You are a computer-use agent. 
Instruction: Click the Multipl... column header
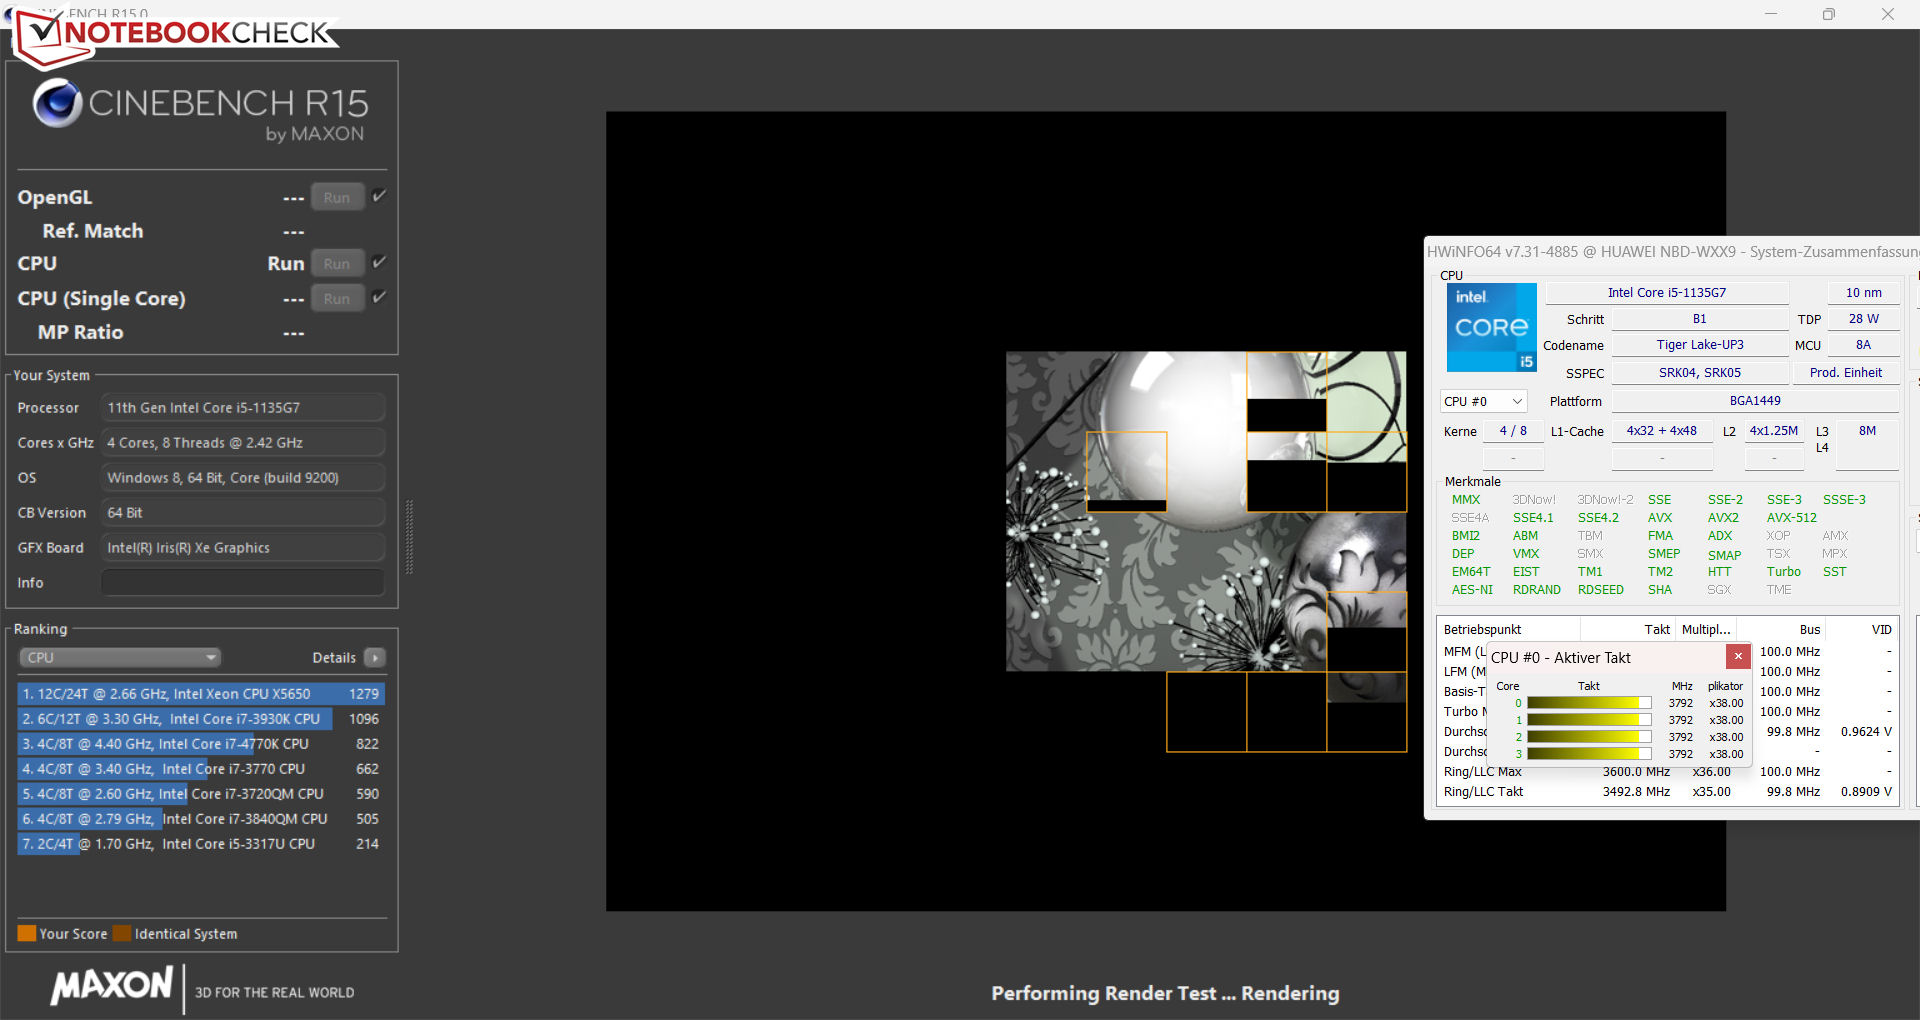coord(1706,629)
